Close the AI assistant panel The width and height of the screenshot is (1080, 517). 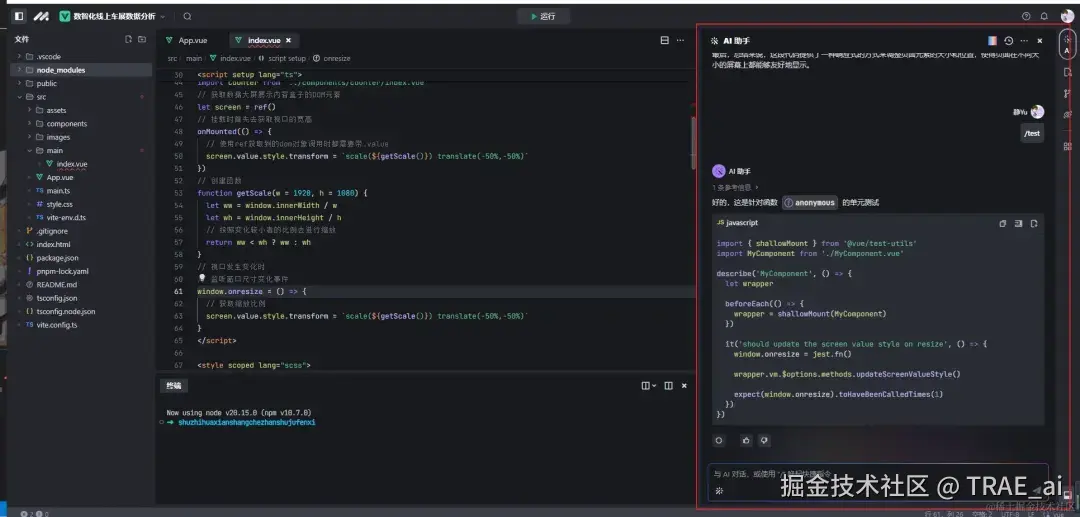click(1040, 41)
